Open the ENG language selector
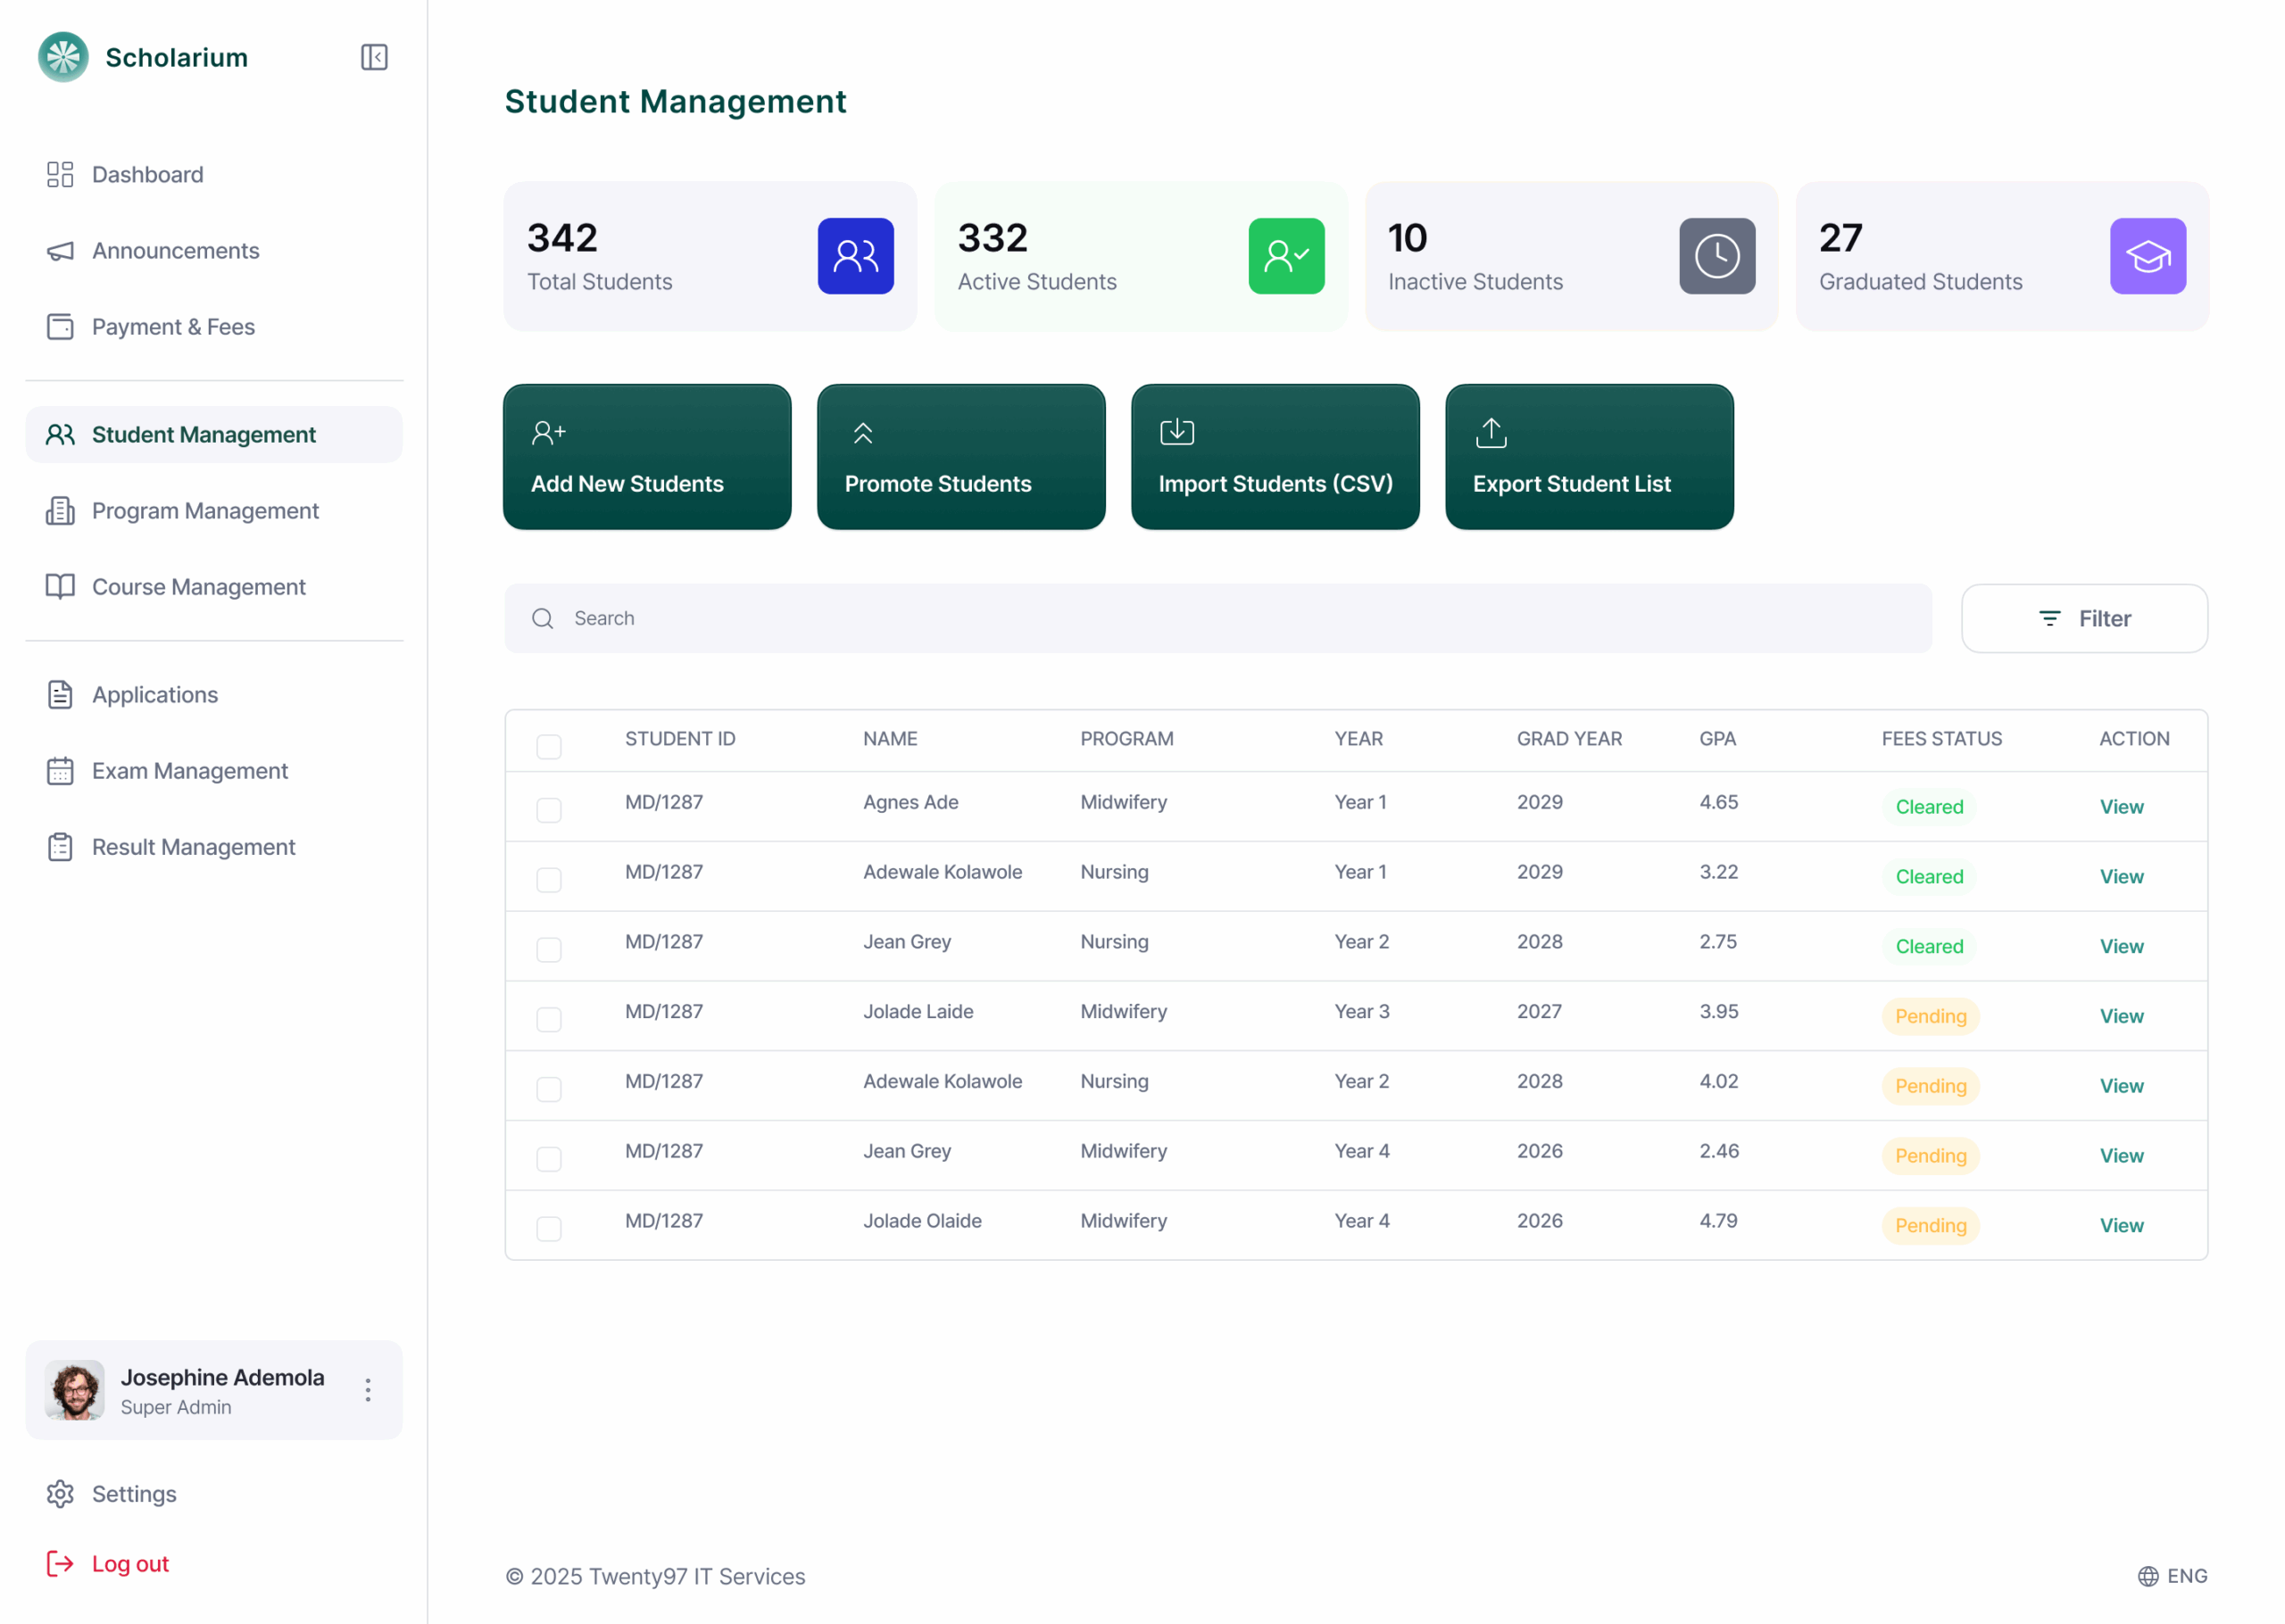Screen dimensions: 2285x1624 [x=2186, y=1576]
